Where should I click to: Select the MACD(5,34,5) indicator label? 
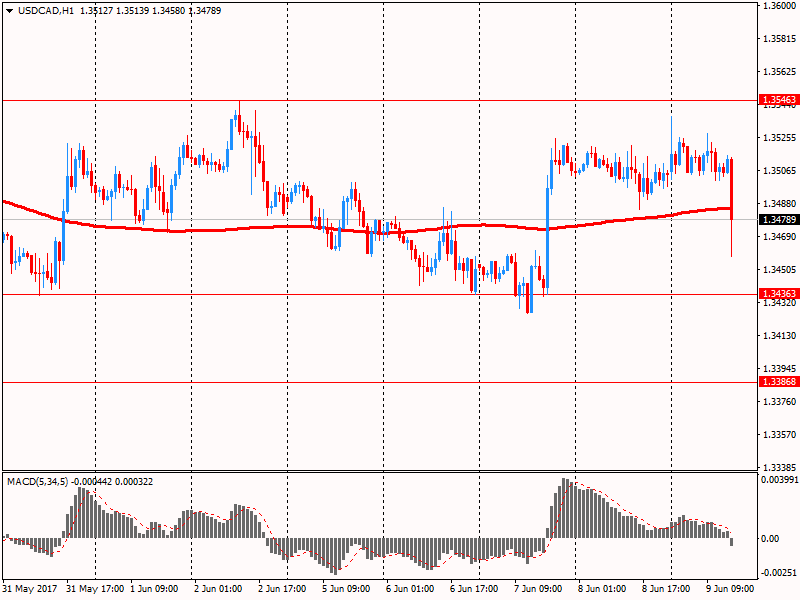pyautogui.click(x=37, y=482)
